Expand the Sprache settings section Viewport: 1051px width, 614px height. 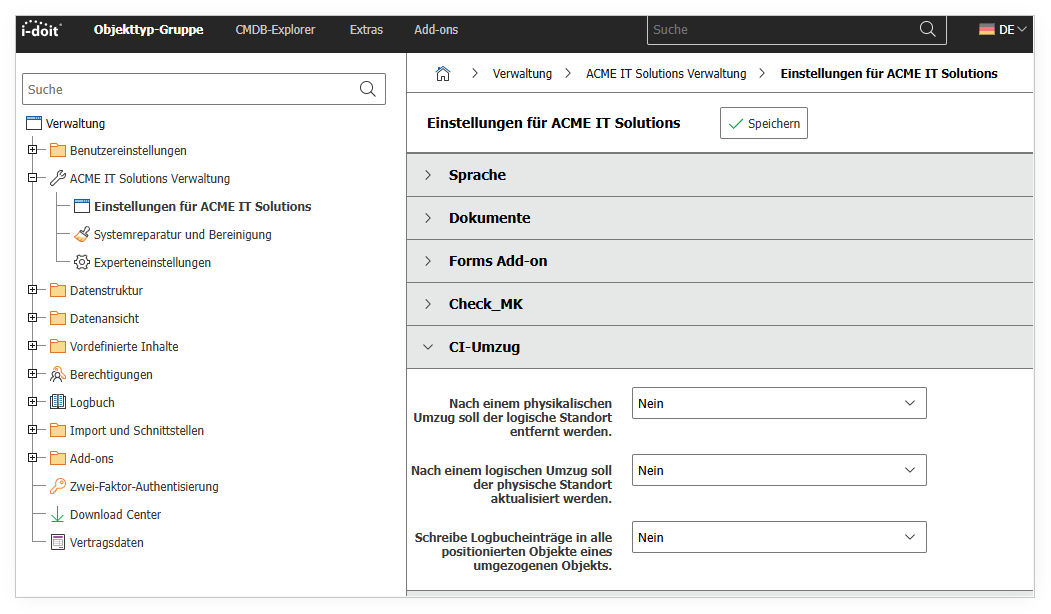pos(719,175)
